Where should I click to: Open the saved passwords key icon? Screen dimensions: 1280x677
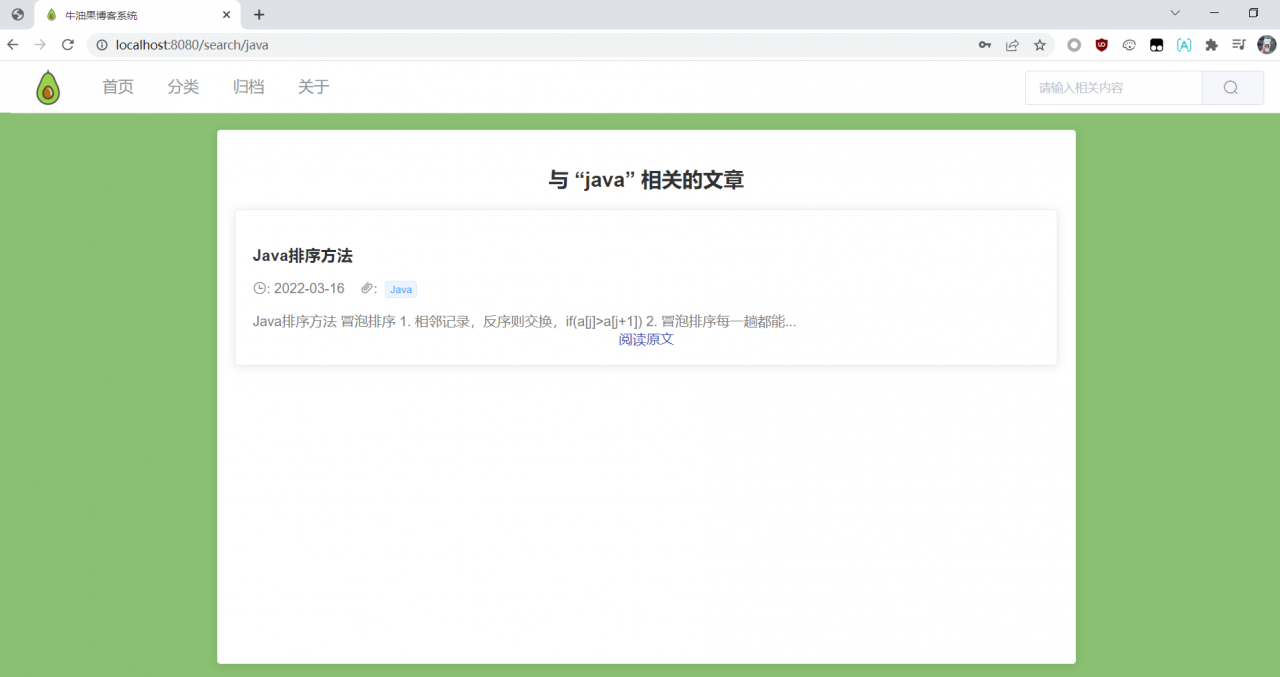(x=985, y=45)
